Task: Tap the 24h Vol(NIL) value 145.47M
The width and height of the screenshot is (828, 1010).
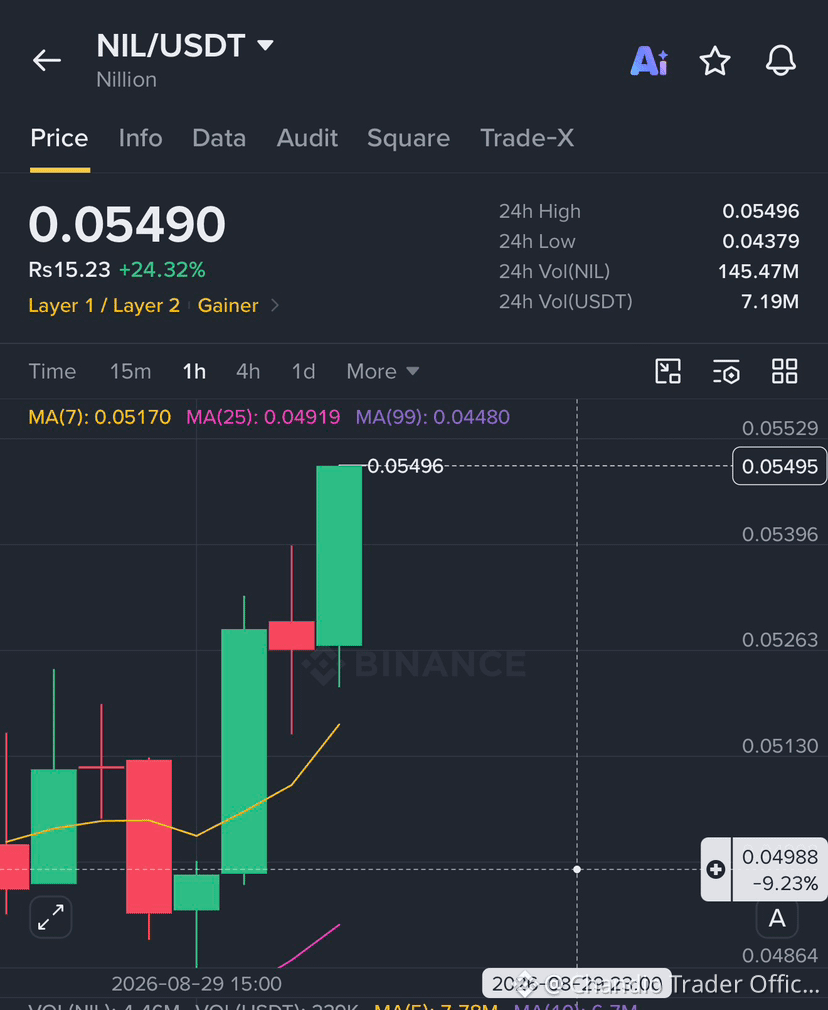Action: click(x=758, y=271)
